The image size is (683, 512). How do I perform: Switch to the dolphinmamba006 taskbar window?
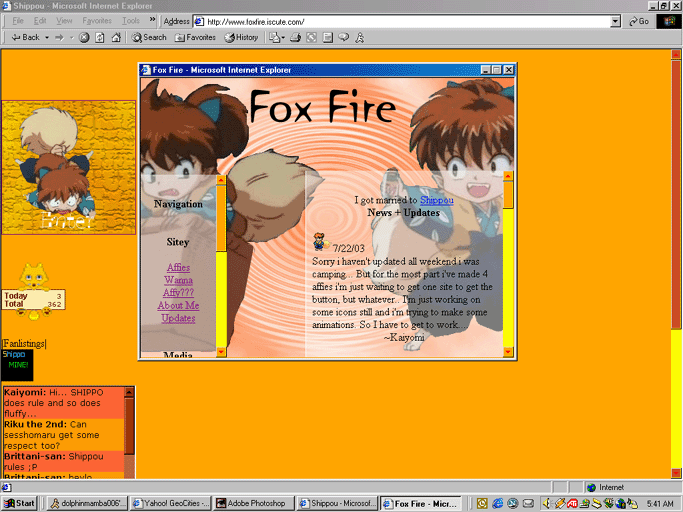click(x=87, y=504)
